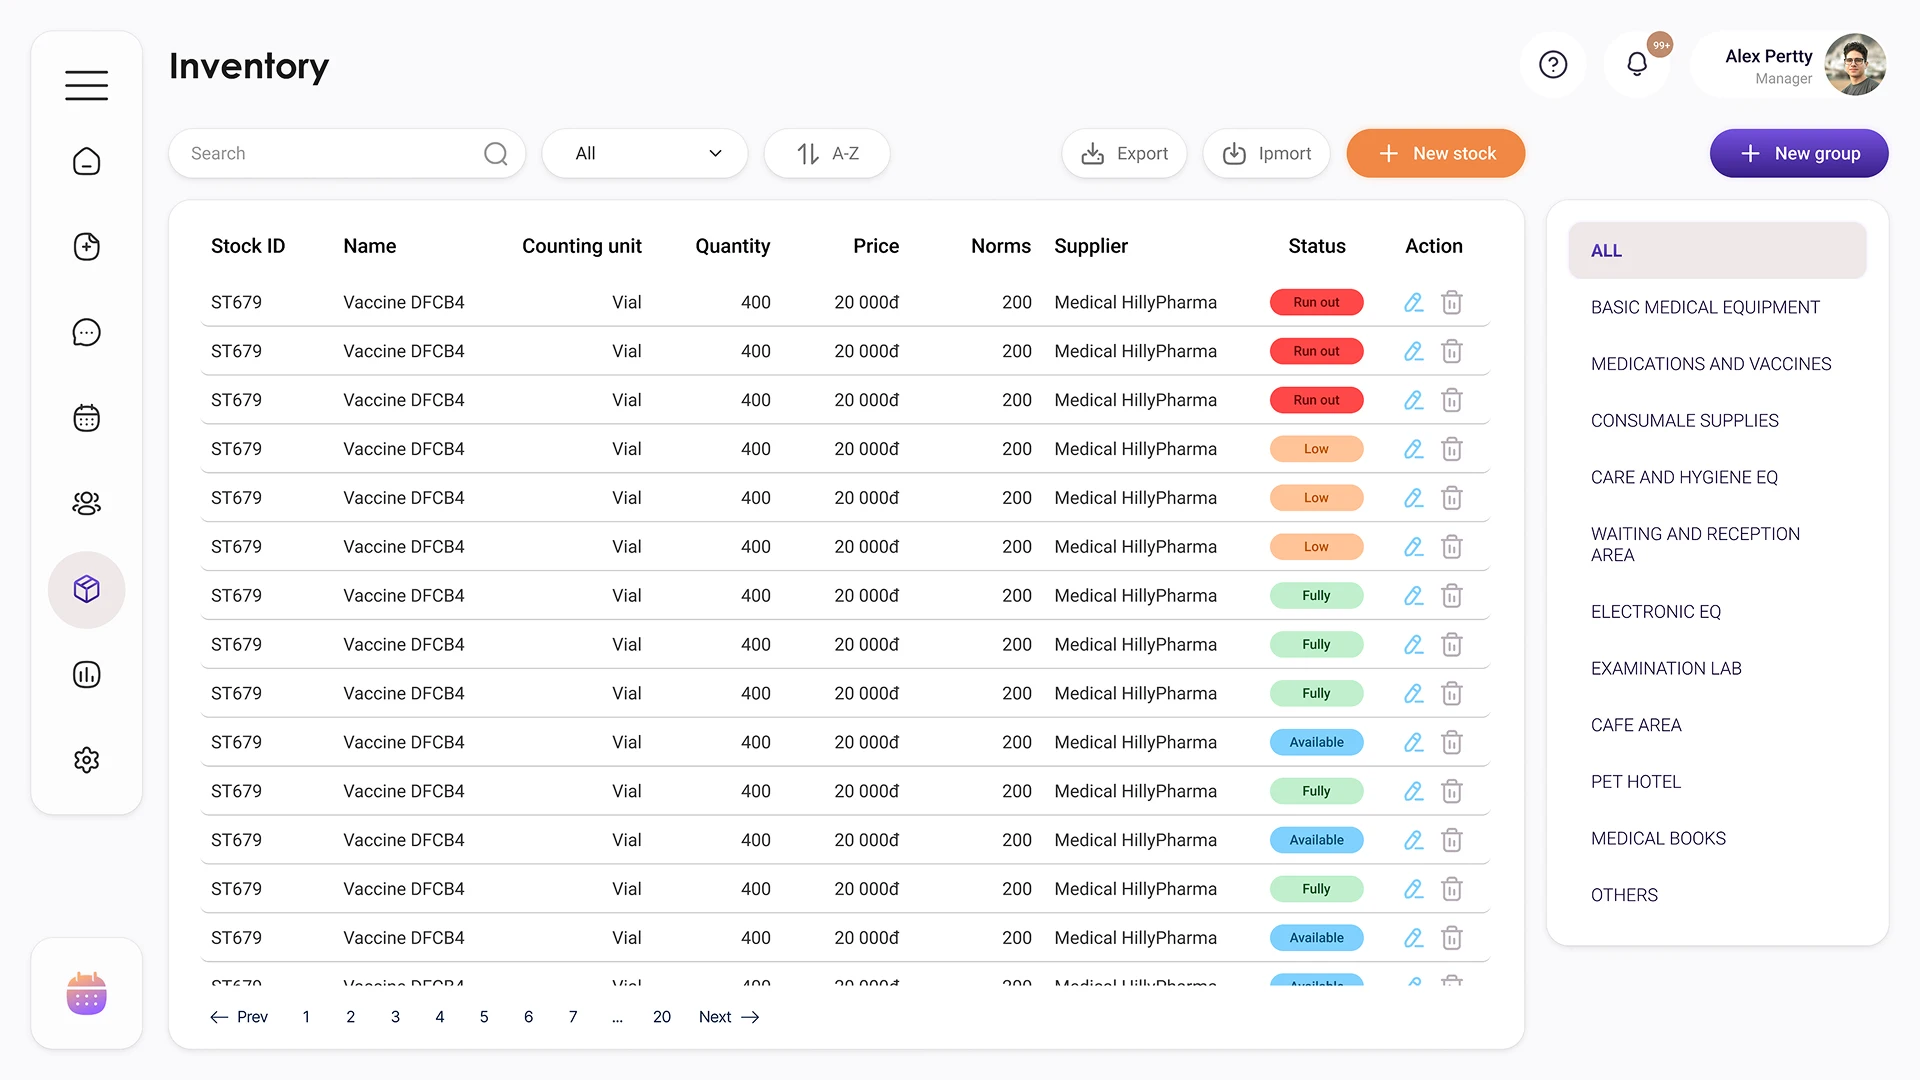The height and width of the screenshot is (1080, 1920).
Task: Open the Inventory box icon in sidebar
Action: click(86, 589)
